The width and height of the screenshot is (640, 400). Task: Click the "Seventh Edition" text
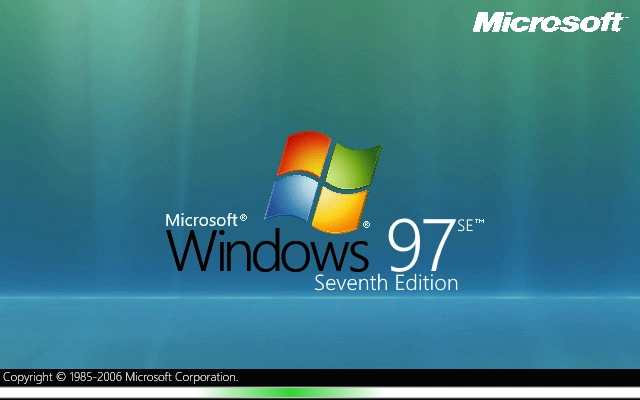pyautogui.click(x=386, y=283)
